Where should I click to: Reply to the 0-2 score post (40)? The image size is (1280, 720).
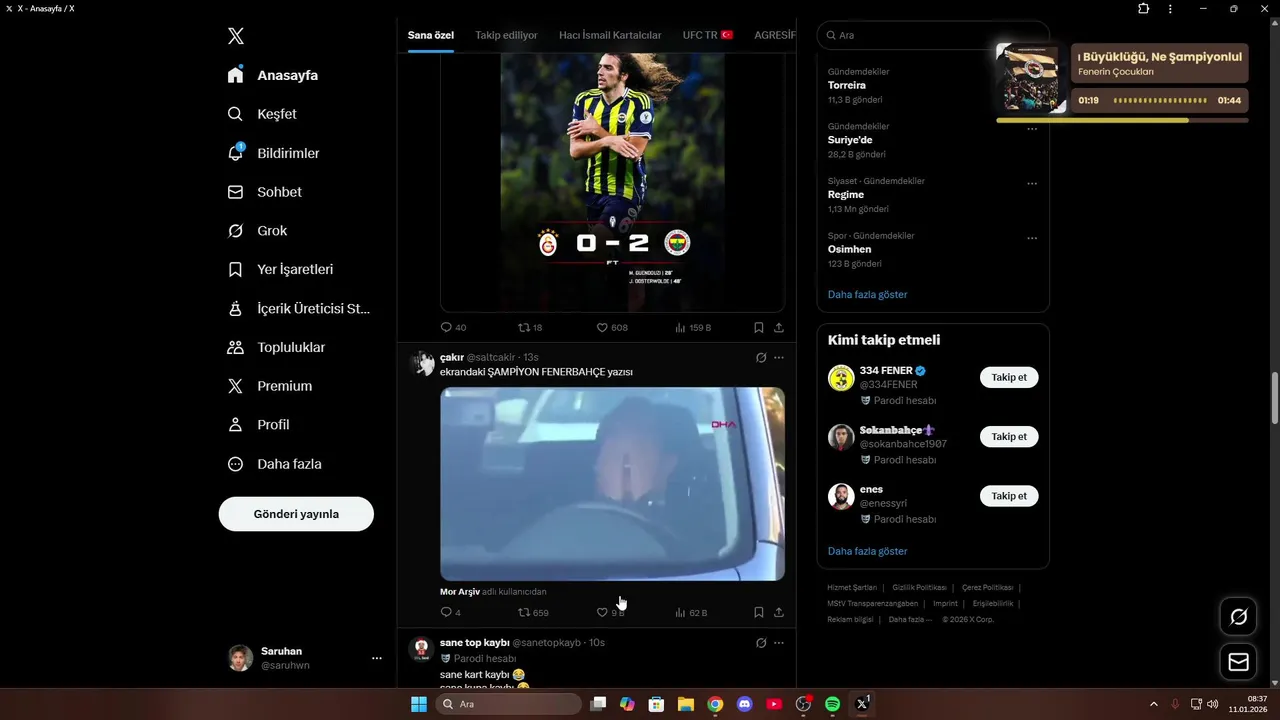tap(453, 327)
